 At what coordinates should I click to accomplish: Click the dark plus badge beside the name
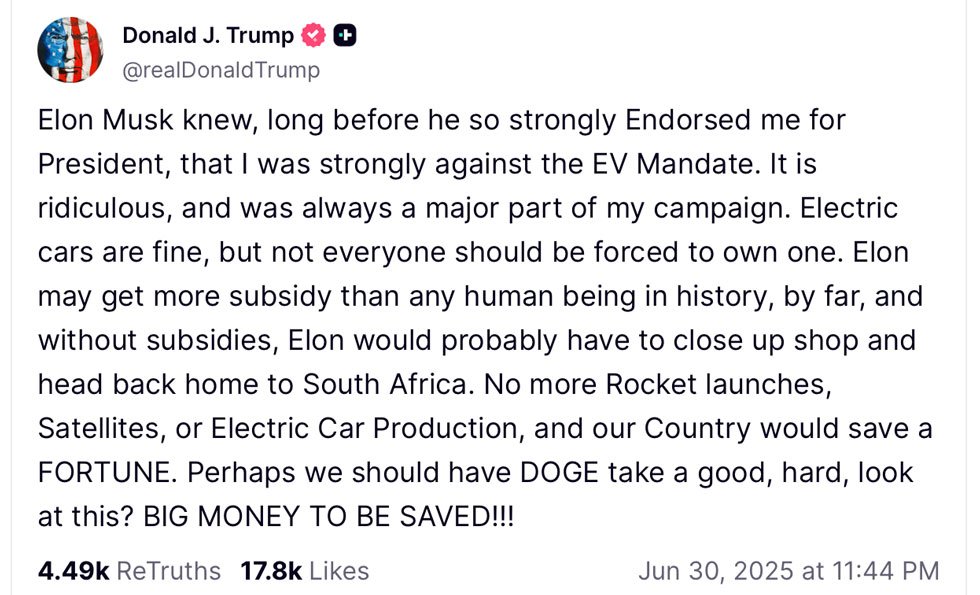[x=345, y=35]
